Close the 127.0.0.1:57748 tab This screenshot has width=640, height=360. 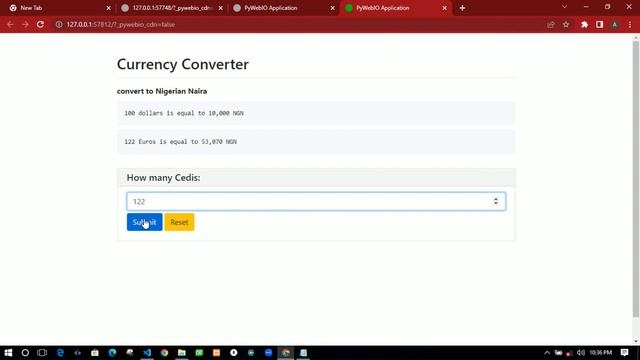tap(220, 8)
